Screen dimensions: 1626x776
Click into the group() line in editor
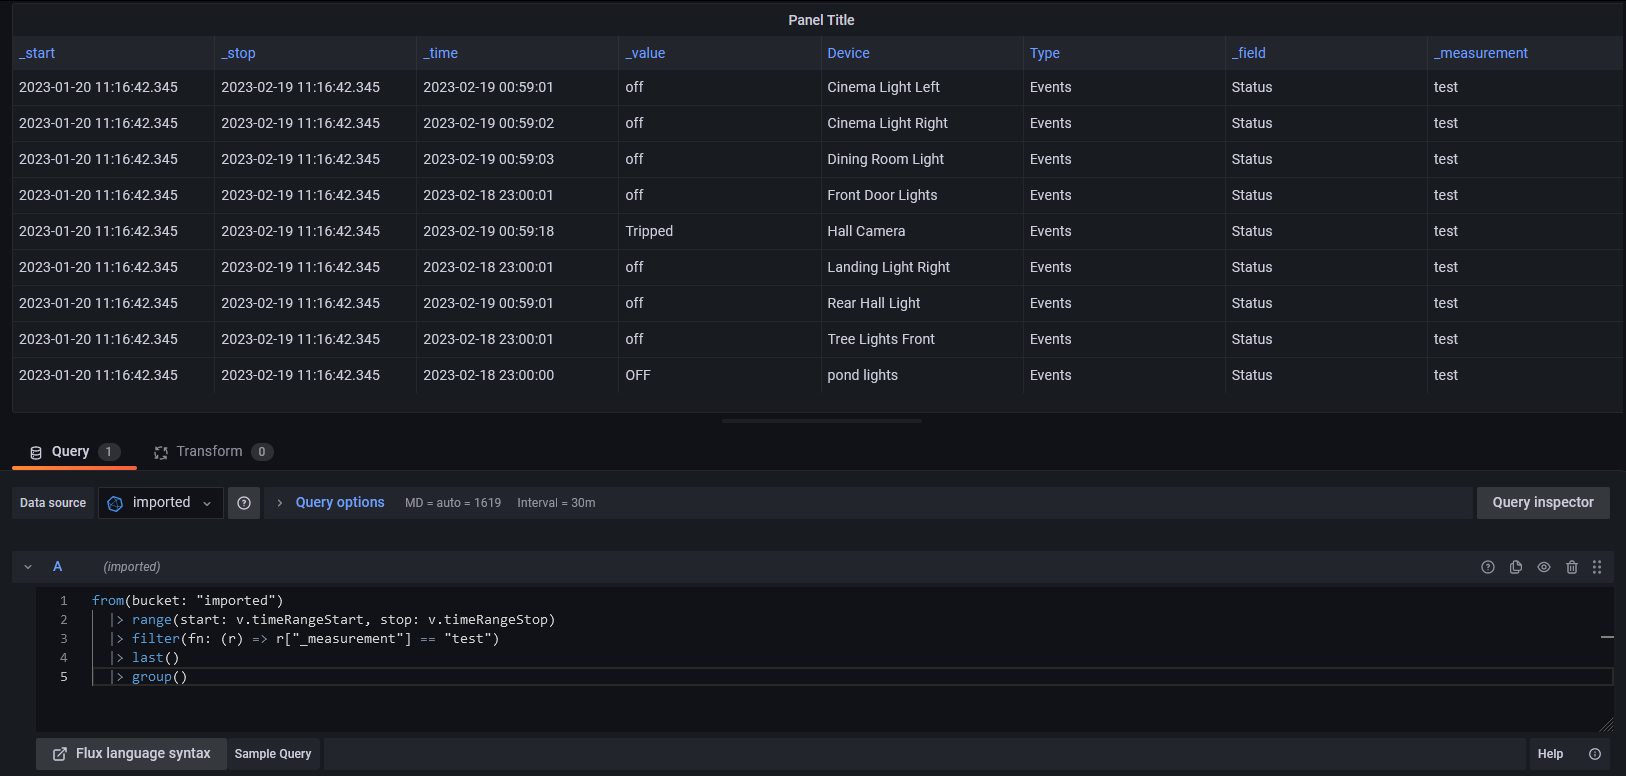400,677
